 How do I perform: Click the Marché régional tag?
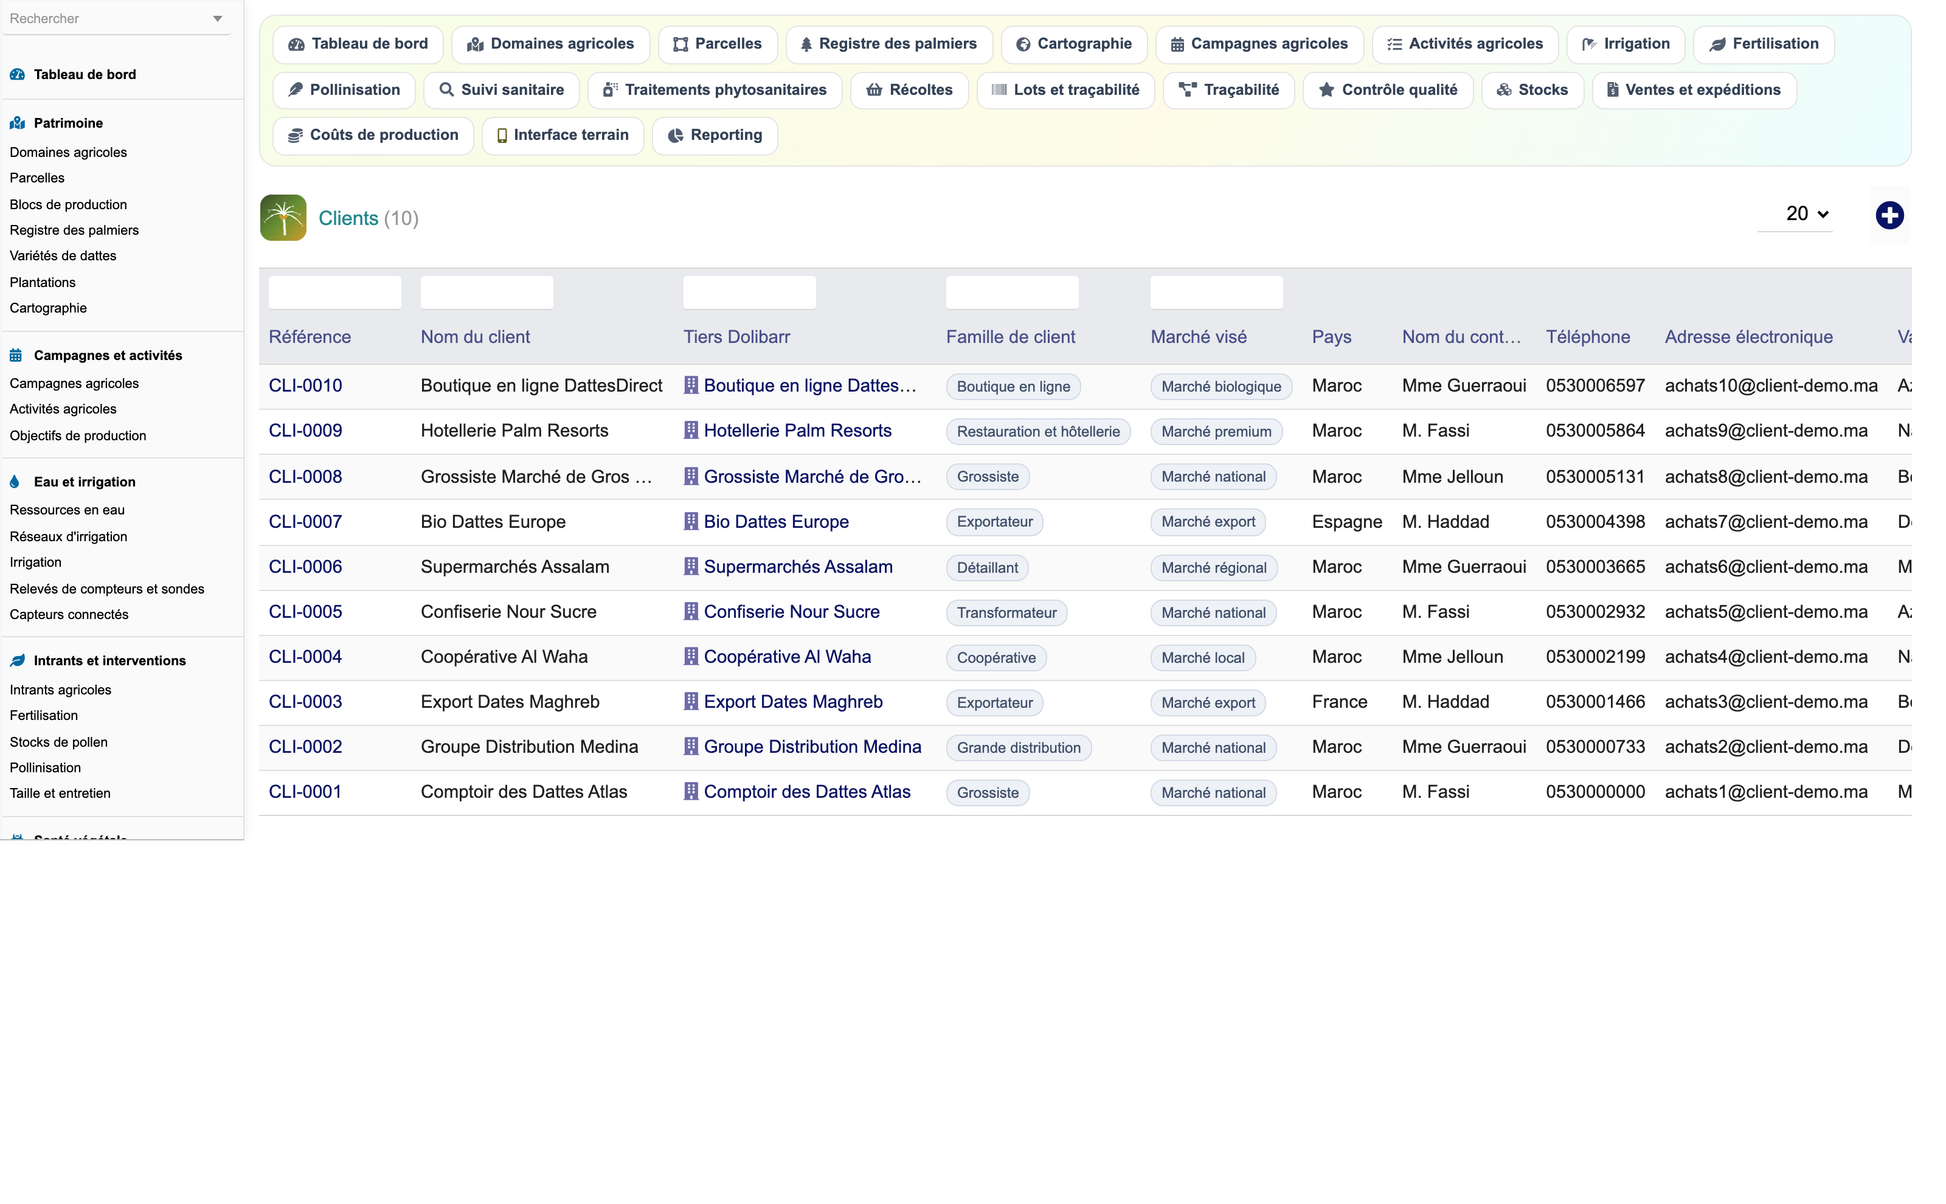(x=1214, y=567)
